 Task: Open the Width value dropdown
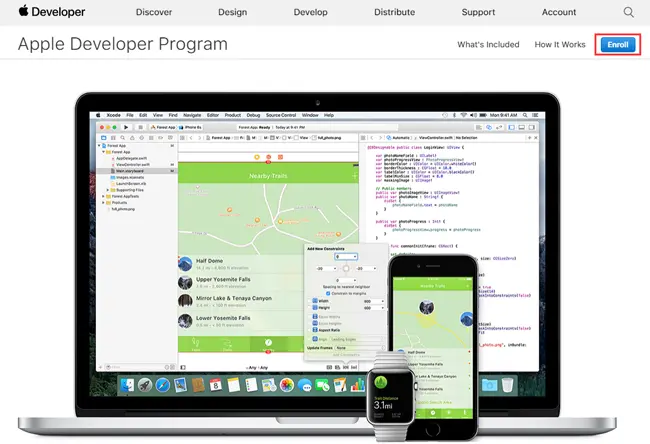[x=373, y=301]
